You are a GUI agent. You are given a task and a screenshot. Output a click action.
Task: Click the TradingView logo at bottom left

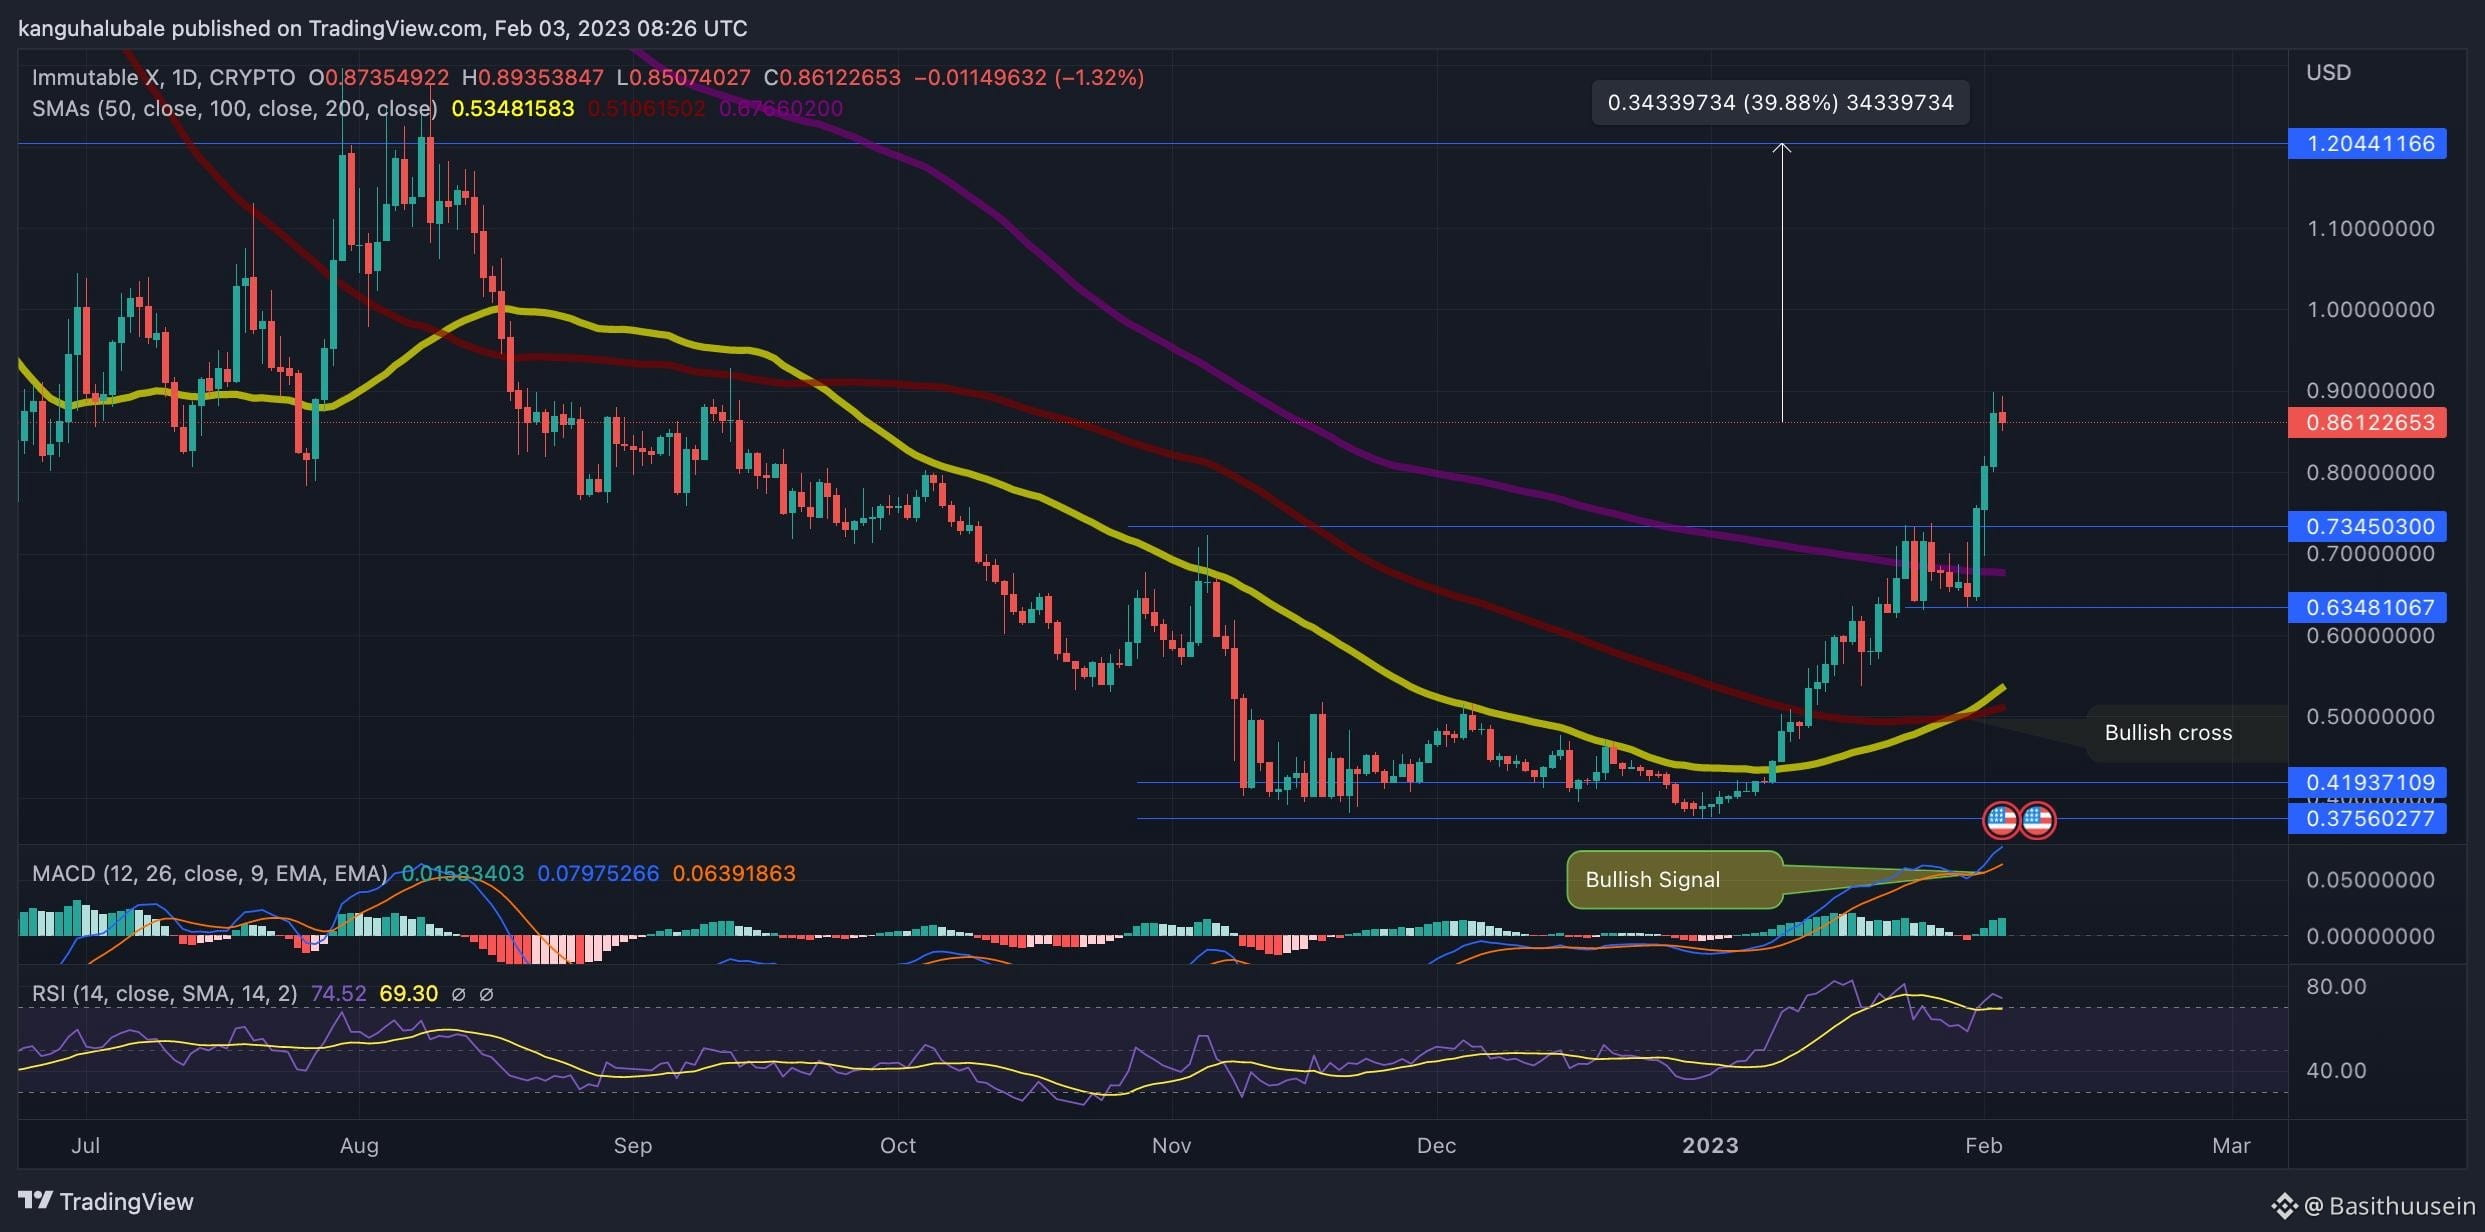(106, 1201)
